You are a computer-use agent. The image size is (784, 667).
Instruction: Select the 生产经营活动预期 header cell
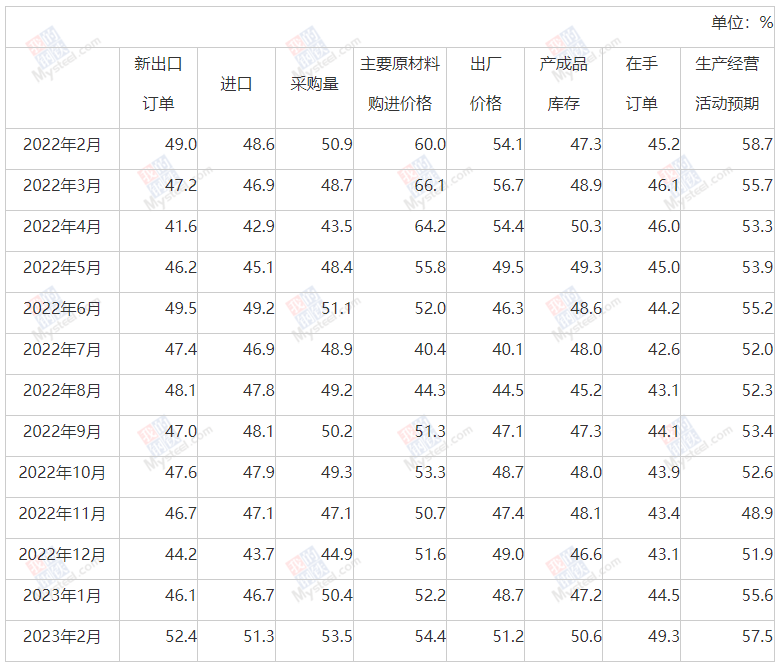(x=727, y=84)
